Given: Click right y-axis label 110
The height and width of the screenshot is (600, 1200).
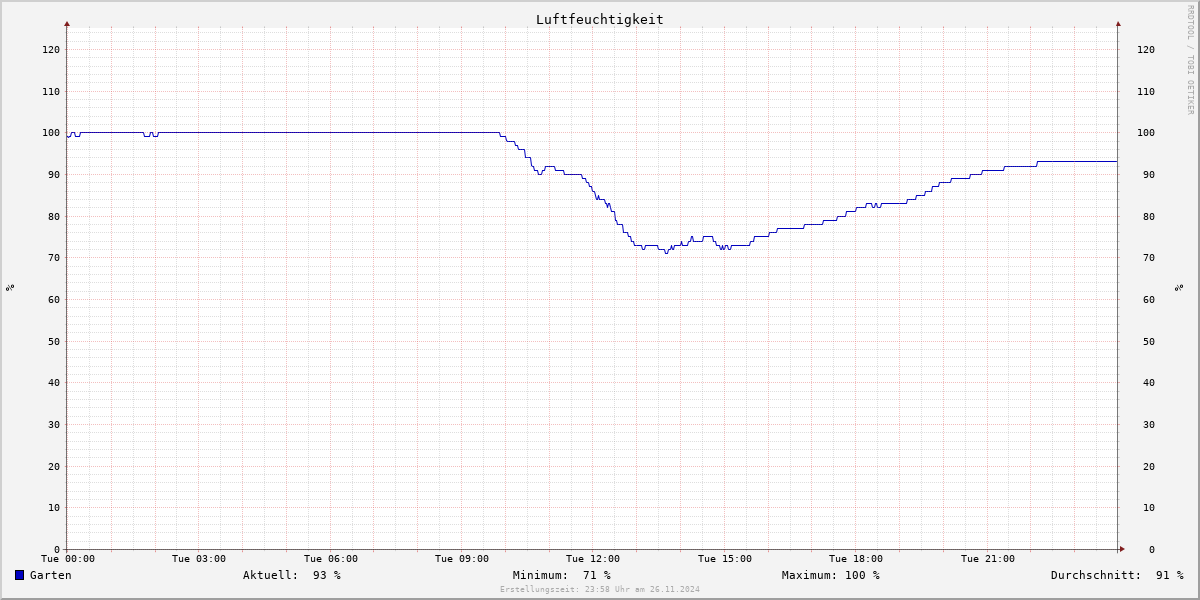Looking at the screenshot, I should click(x=1146, y=91).
